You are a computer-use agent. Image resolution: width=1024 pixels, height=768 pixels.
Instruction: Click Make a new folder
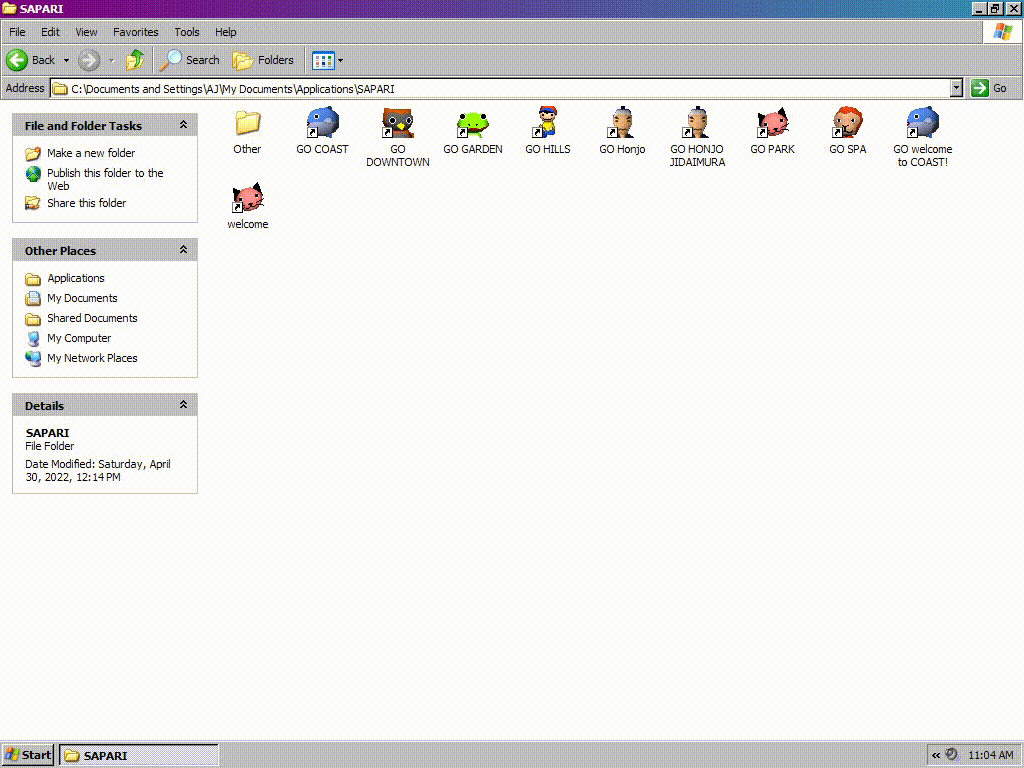(x=91, y=153)
